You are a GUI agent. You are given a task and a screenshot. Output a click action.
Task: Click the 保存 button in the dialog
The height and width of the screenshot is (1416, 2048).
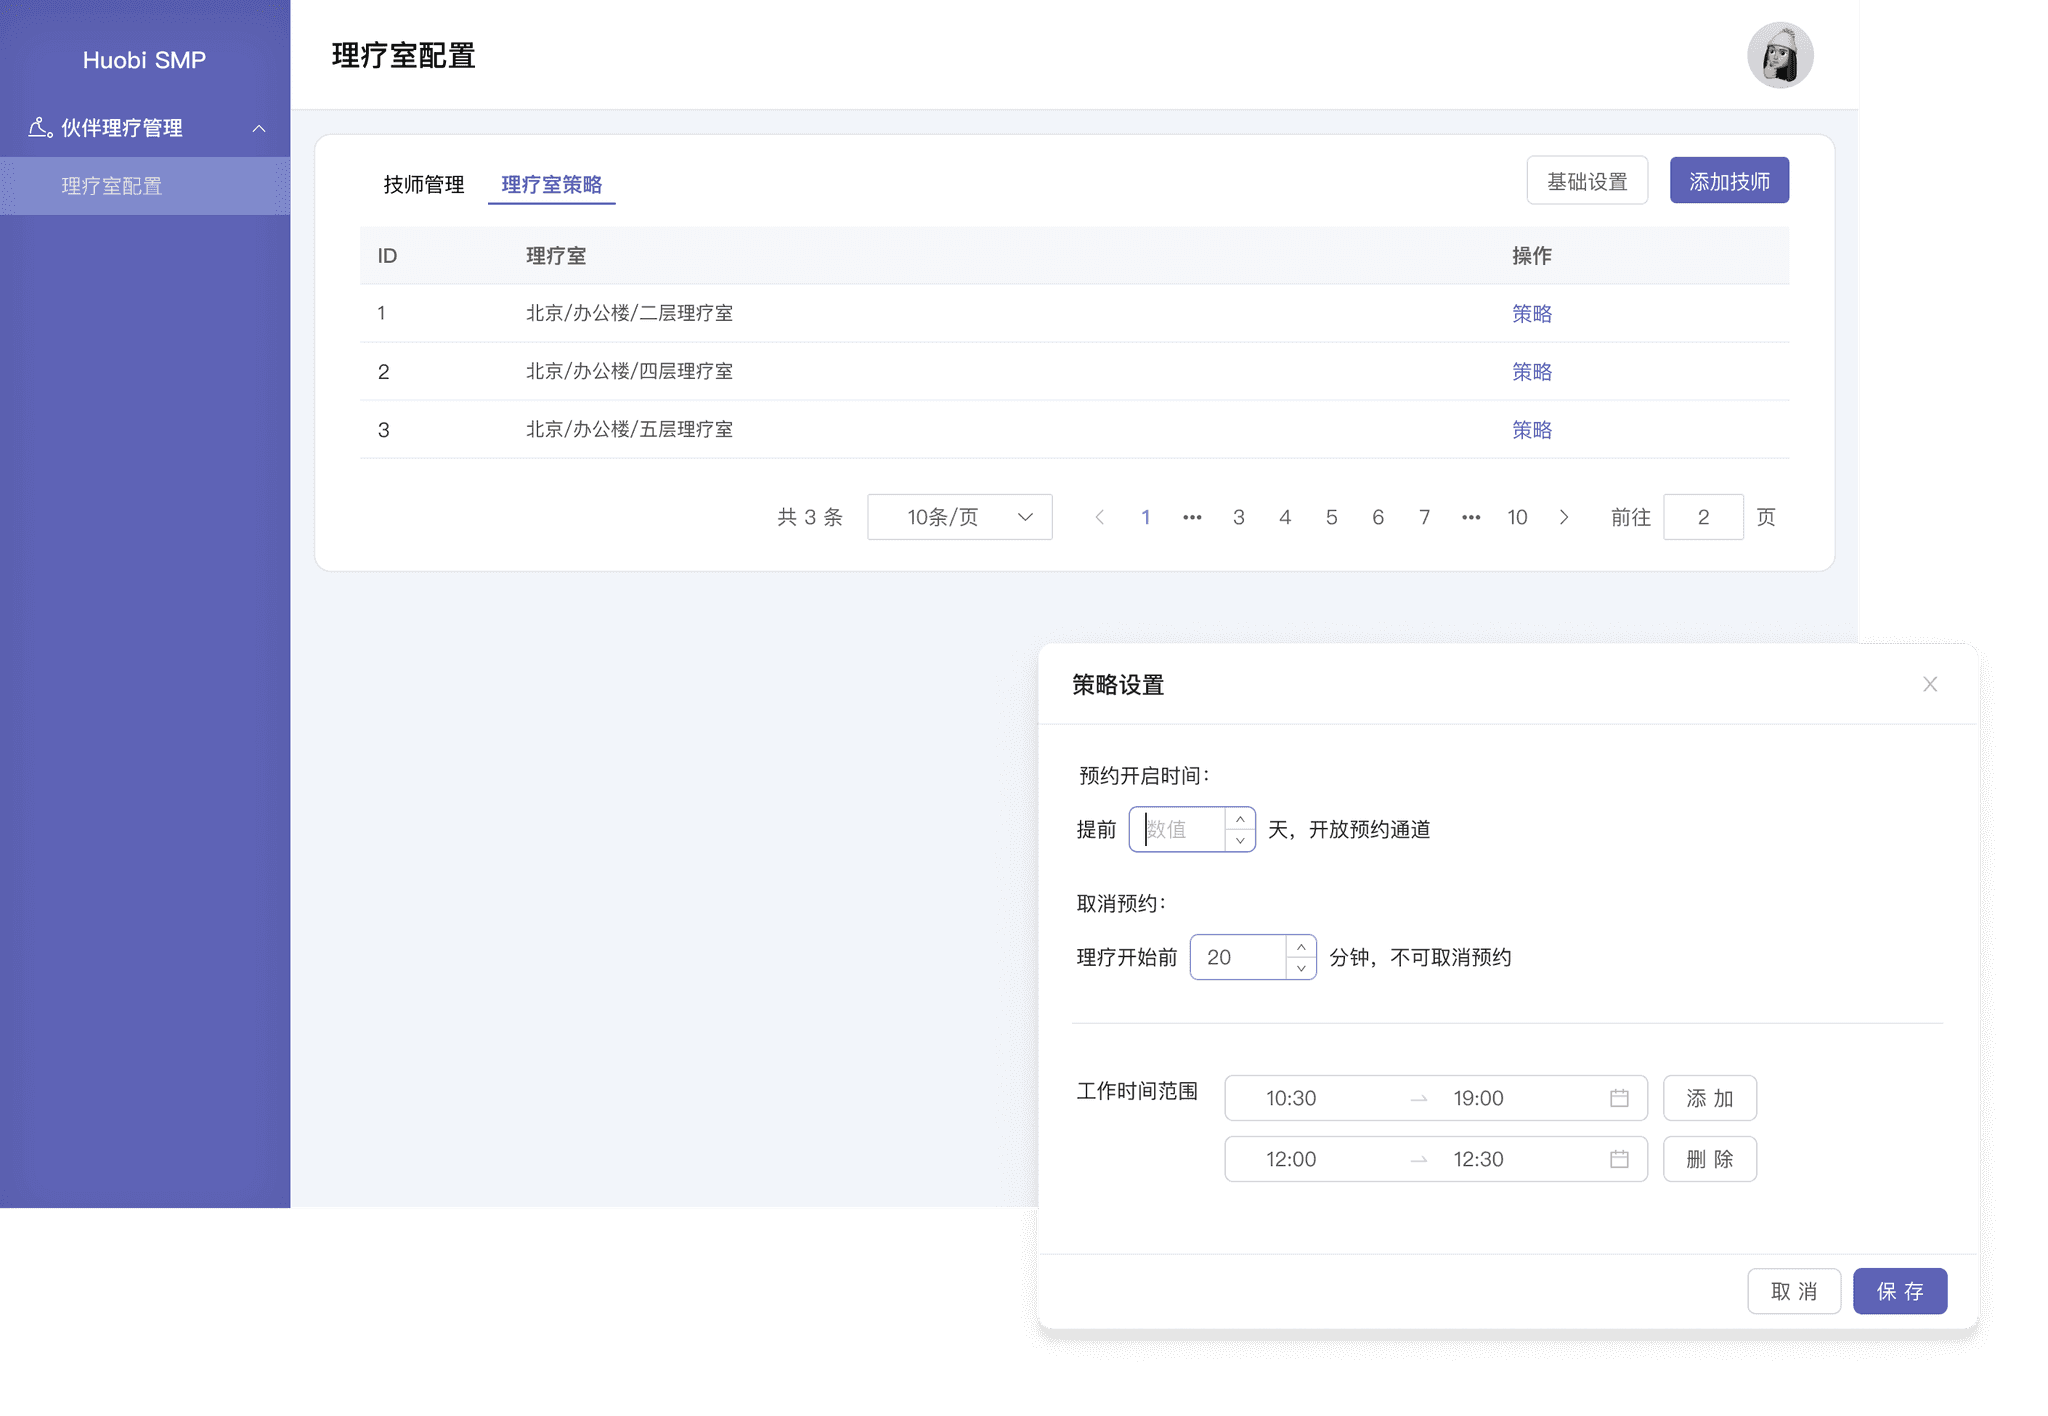pyautogui.click(x=1899, y=1291)
